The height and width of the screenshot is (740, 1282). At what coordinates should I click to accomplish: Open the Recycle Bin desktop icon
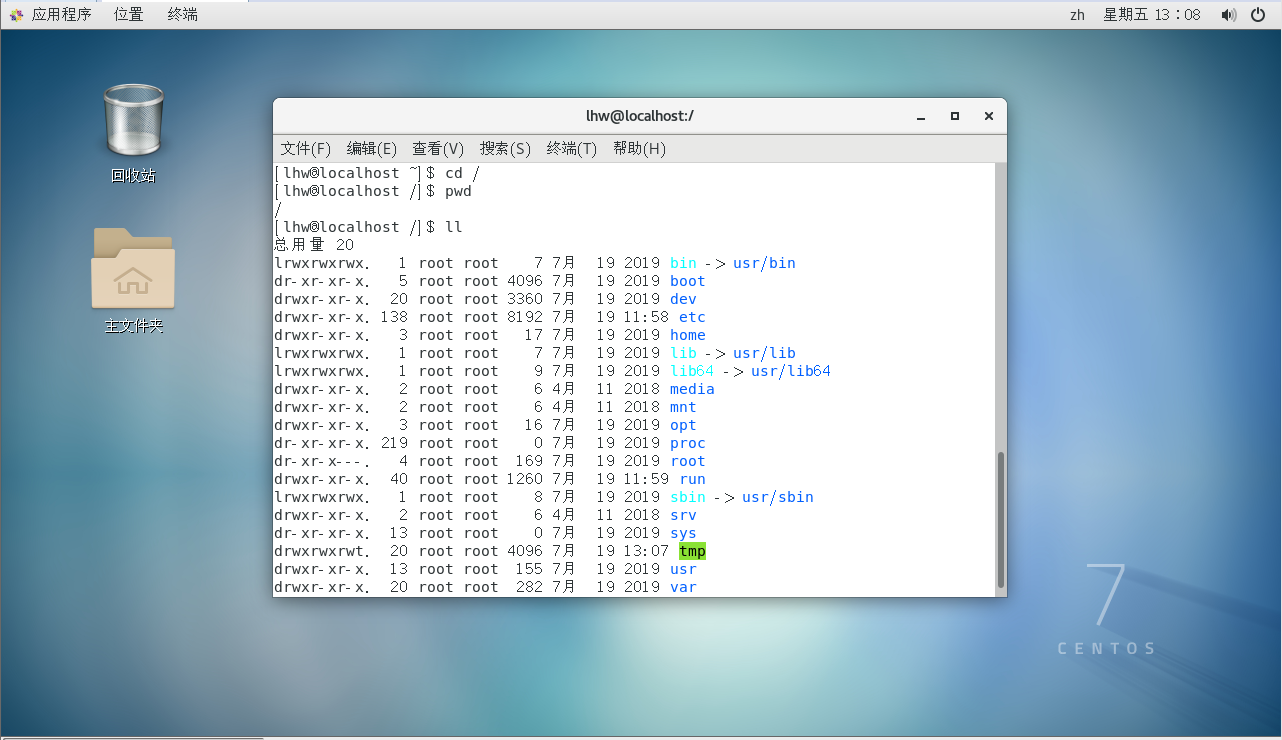[x=133, y=122]
